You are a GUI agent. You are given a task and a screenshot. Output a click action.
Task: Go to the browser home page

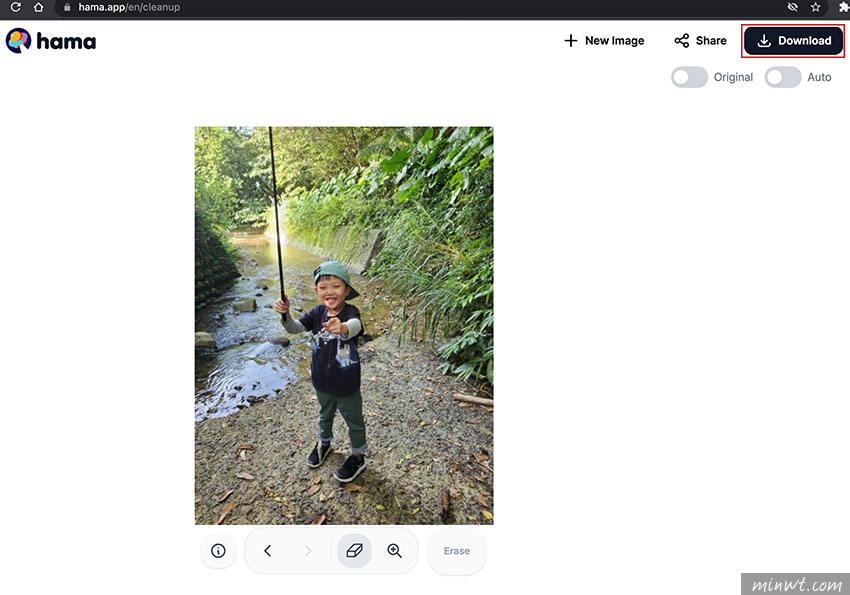(x=38, y=7)
